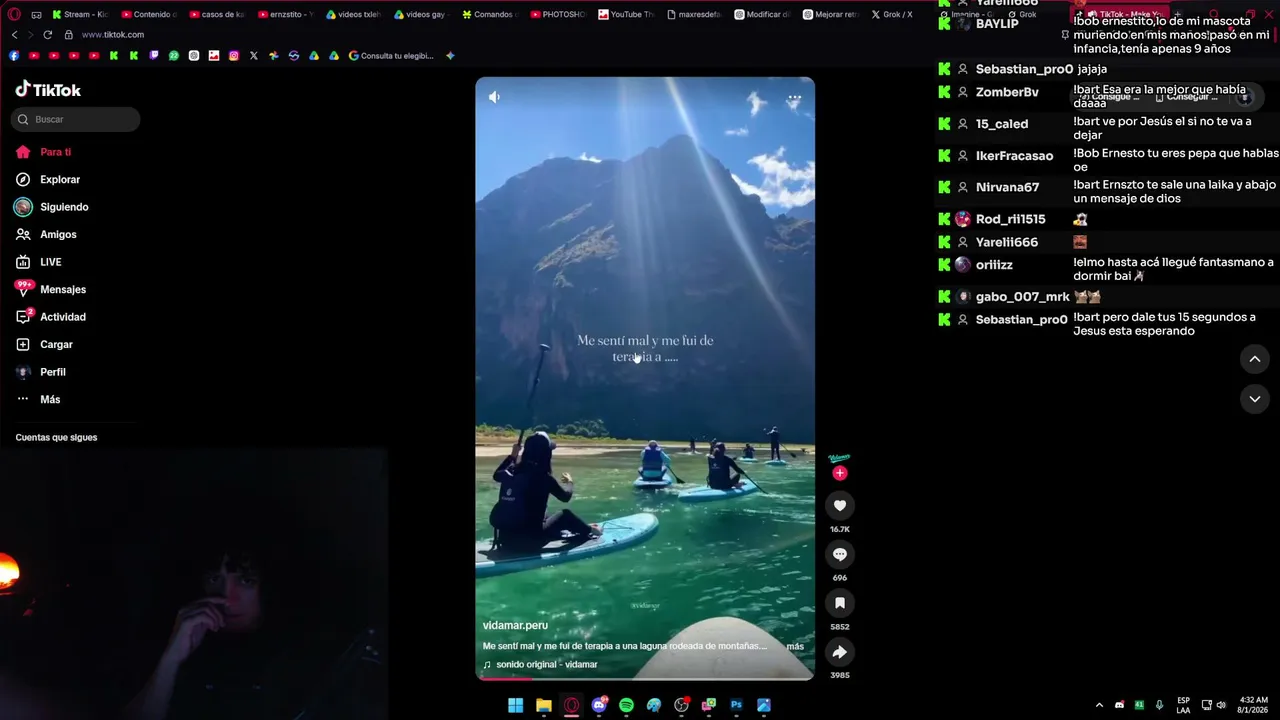This screenshot has width=1280, height=720.
Task: Follow vidamar with the red plus button
Action: click(840, 473)
